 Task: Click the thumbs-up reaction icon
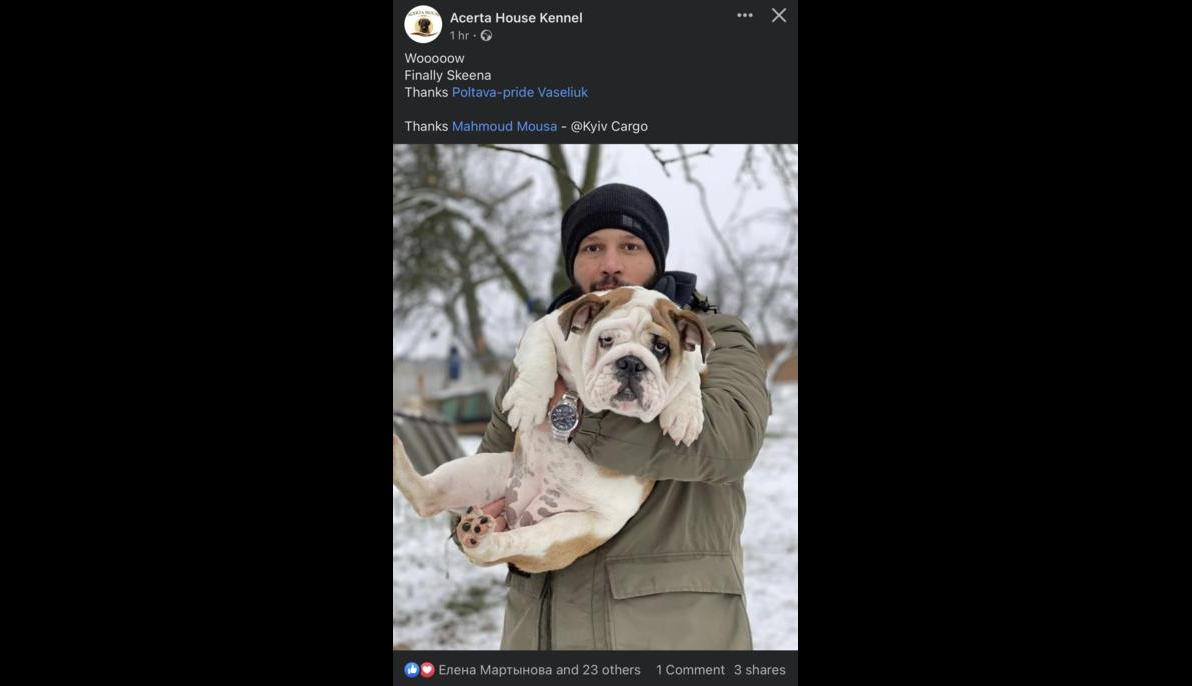pyautogui.click(x=411, y=669)
